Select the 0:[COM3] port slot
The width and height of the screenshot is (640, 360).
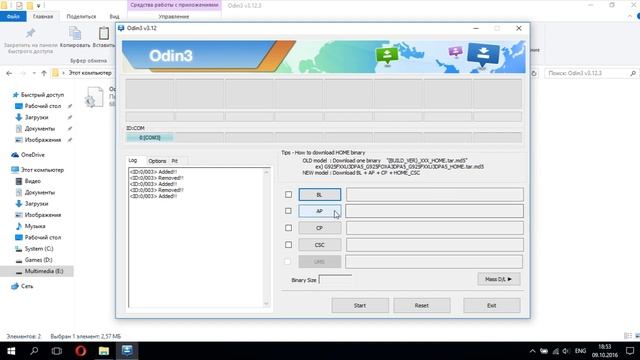150,138
